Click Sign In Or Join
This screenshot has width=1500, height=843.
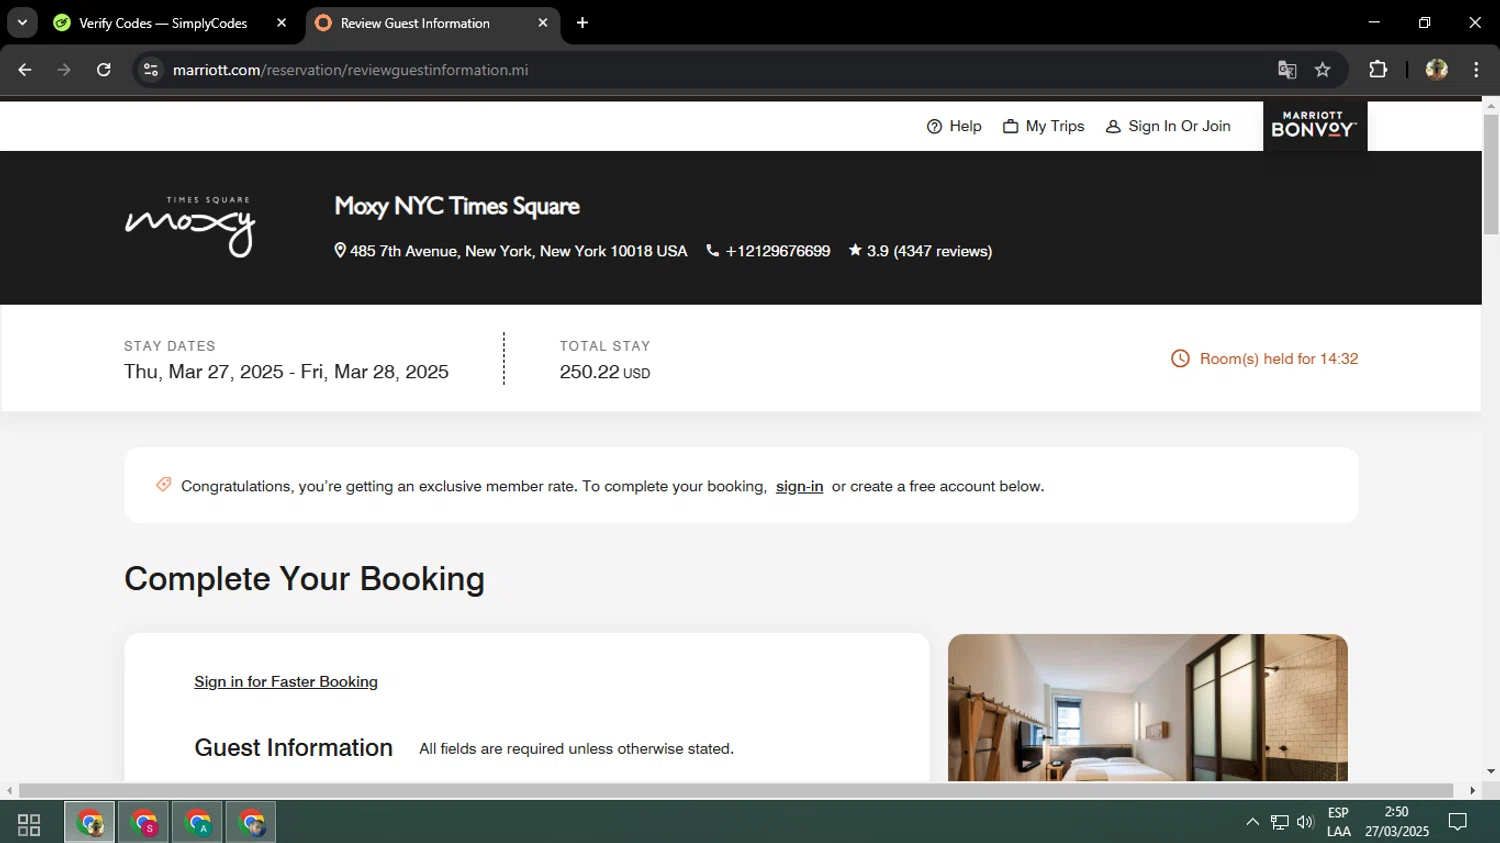[1168, 126]
